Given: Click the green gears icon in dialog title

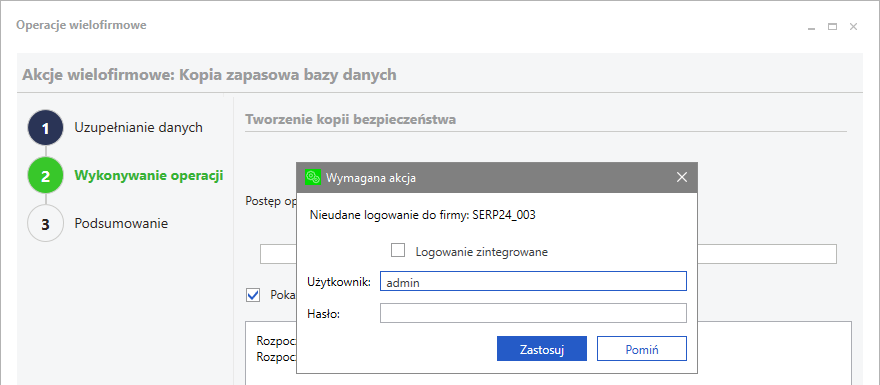Looking at the screenshot, I should [x=313, y=177].
